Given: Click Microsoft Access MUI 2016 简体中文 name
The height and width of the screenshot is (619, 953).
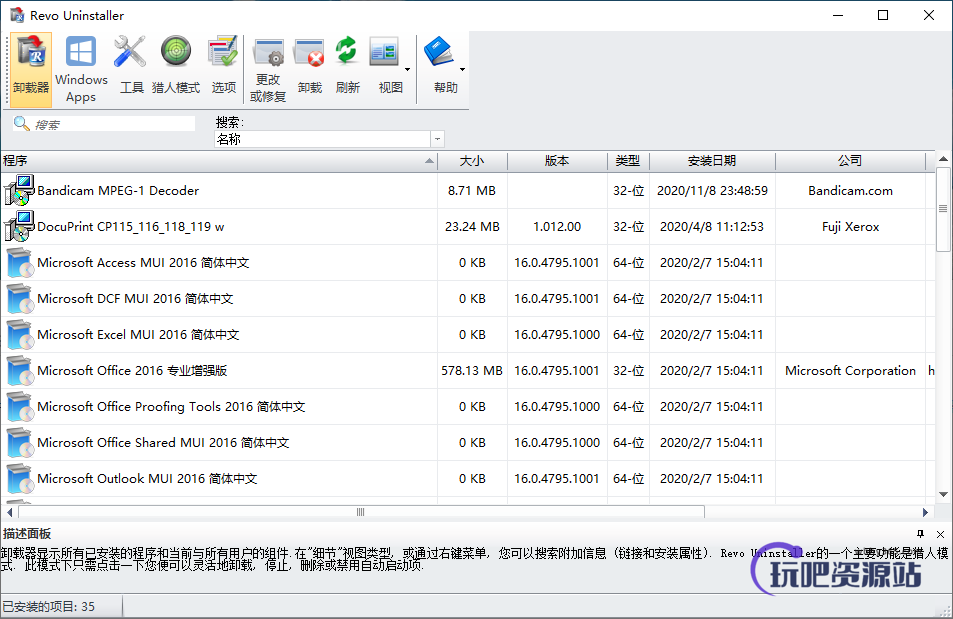Looking at the screenshot, I should click(x=143, y=263).
